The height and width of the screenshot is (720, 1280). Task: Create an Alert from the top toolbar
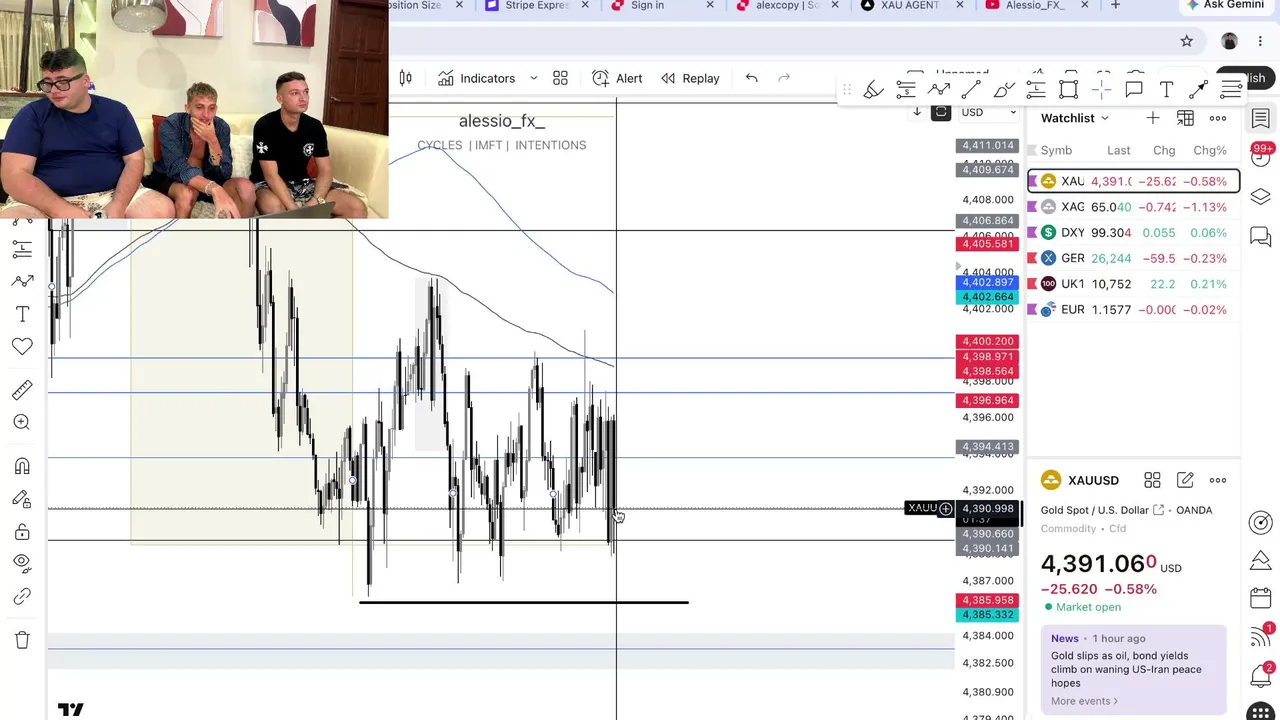pyautogui.click(x=617, y=78)
